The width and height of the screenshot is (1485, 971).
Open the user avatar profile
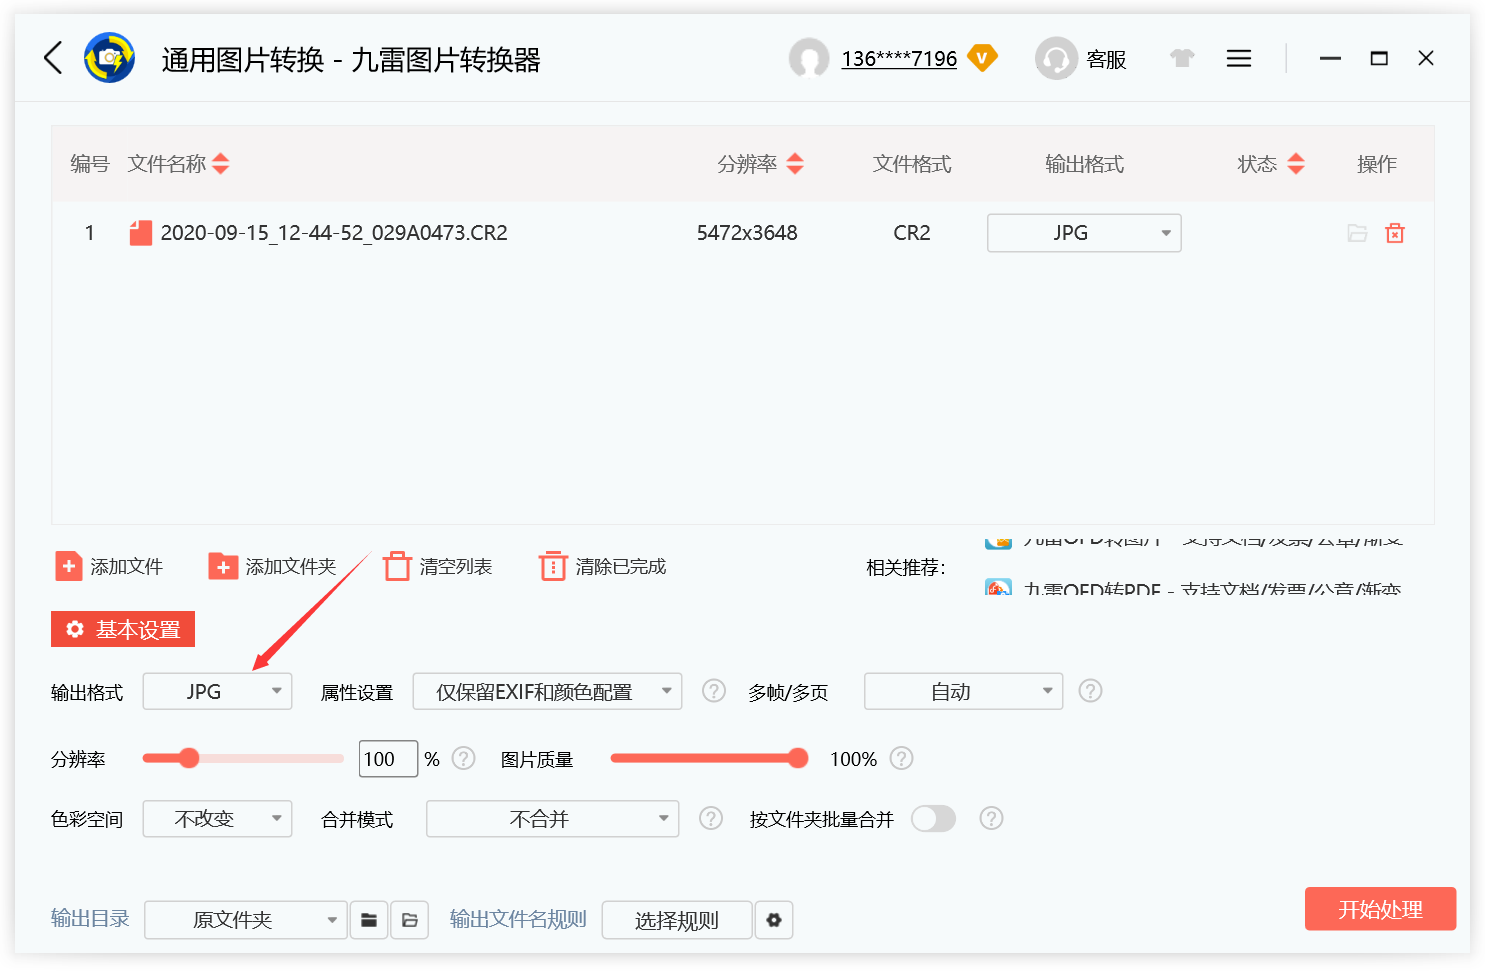coord(809,58)
